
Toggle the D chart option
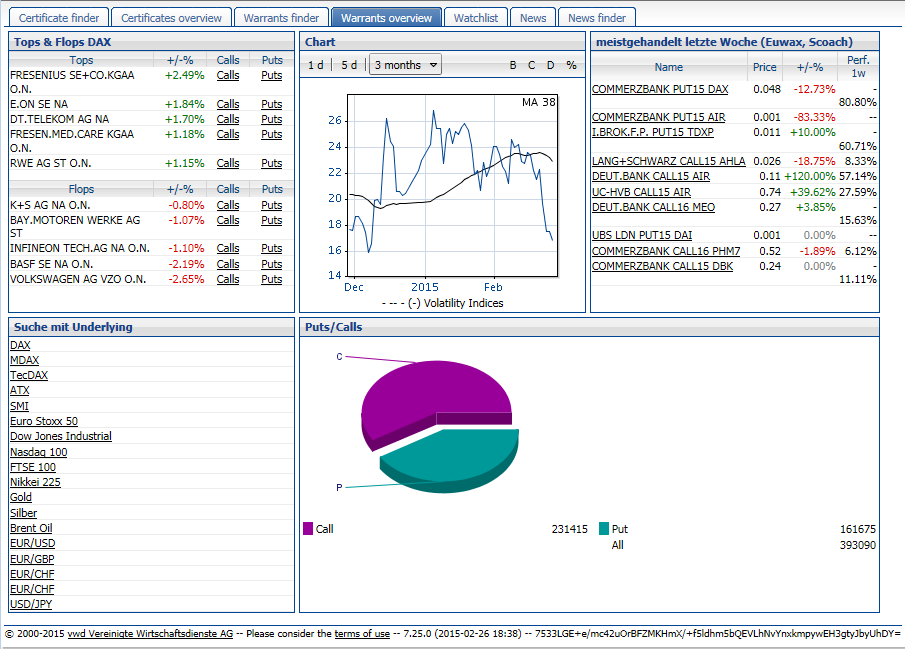(550, 65)
